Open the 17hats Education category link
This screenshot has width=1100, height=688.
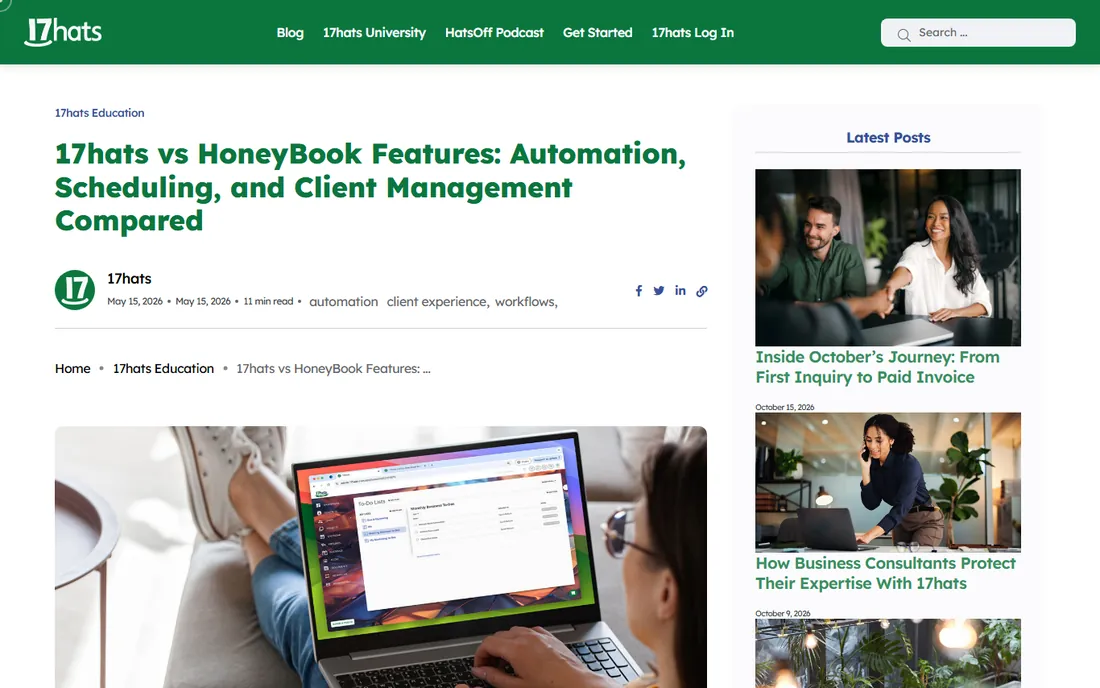pos(100,113)
